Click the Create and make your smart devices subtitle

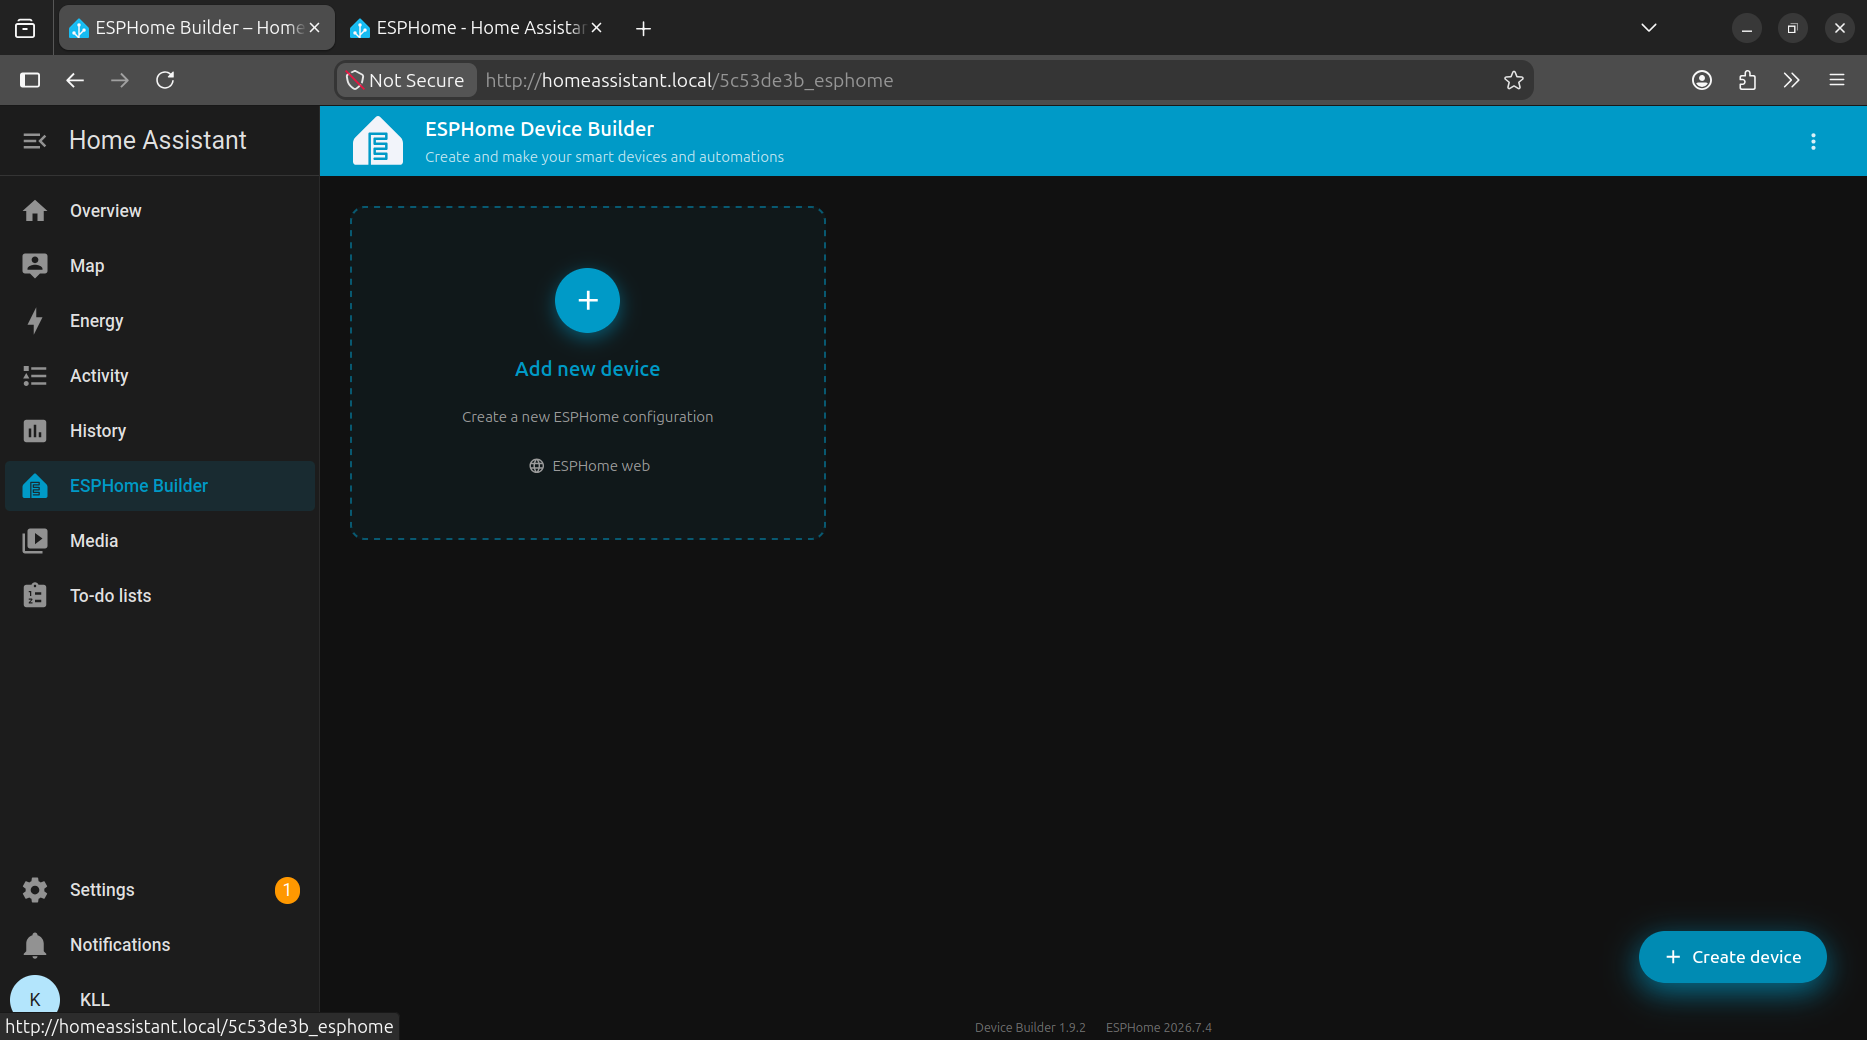(605, 157)
